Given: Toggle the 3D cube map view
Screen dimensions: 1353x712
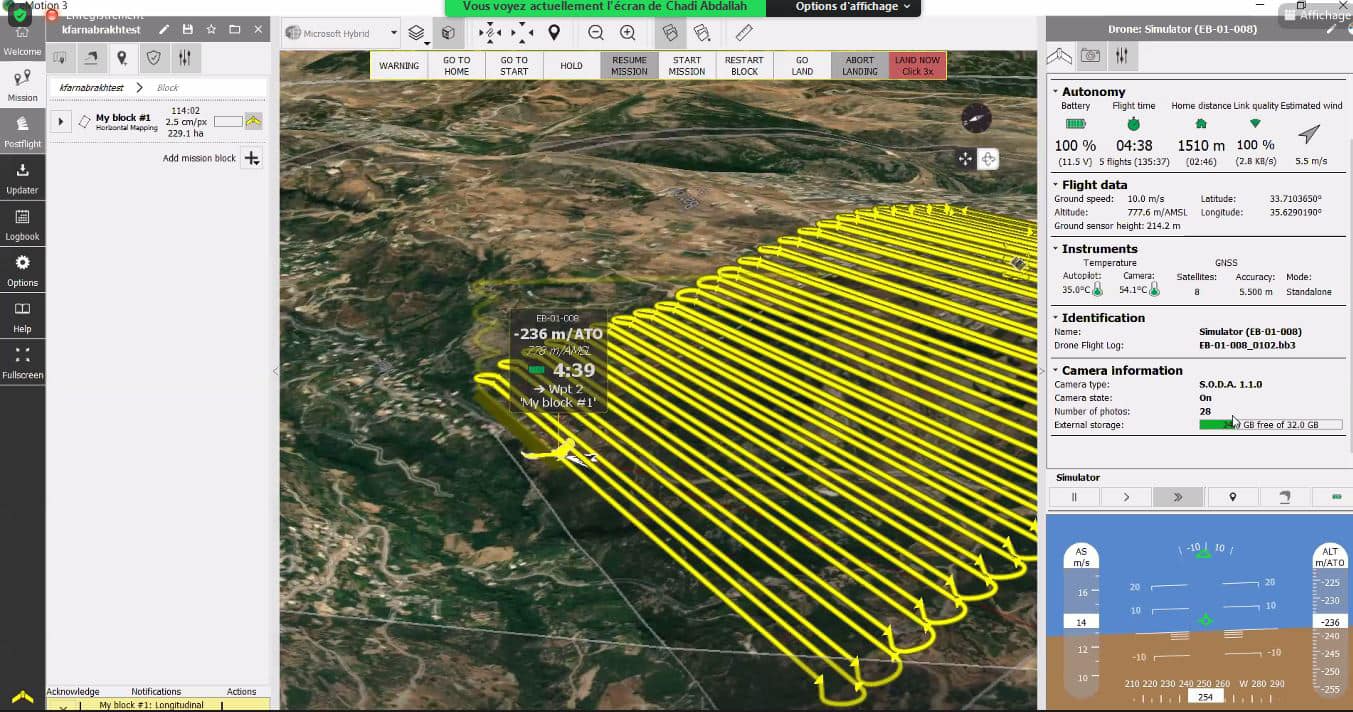Looking at the screenshot, I should (x=449, y=33).
